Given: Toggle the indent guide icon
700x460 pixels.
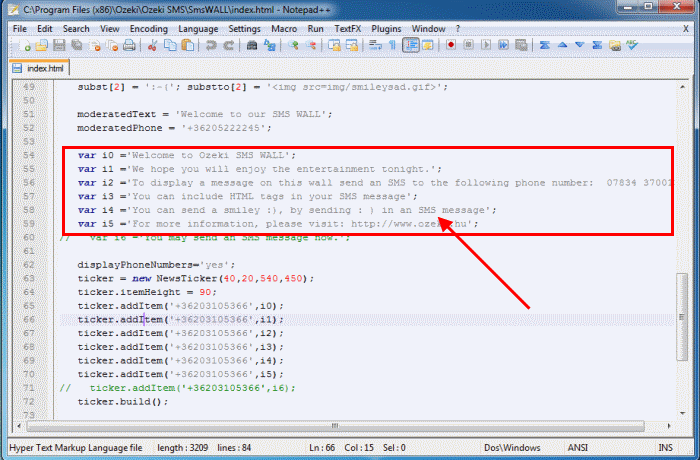Looking at the screenshot, I should [410, 46].
